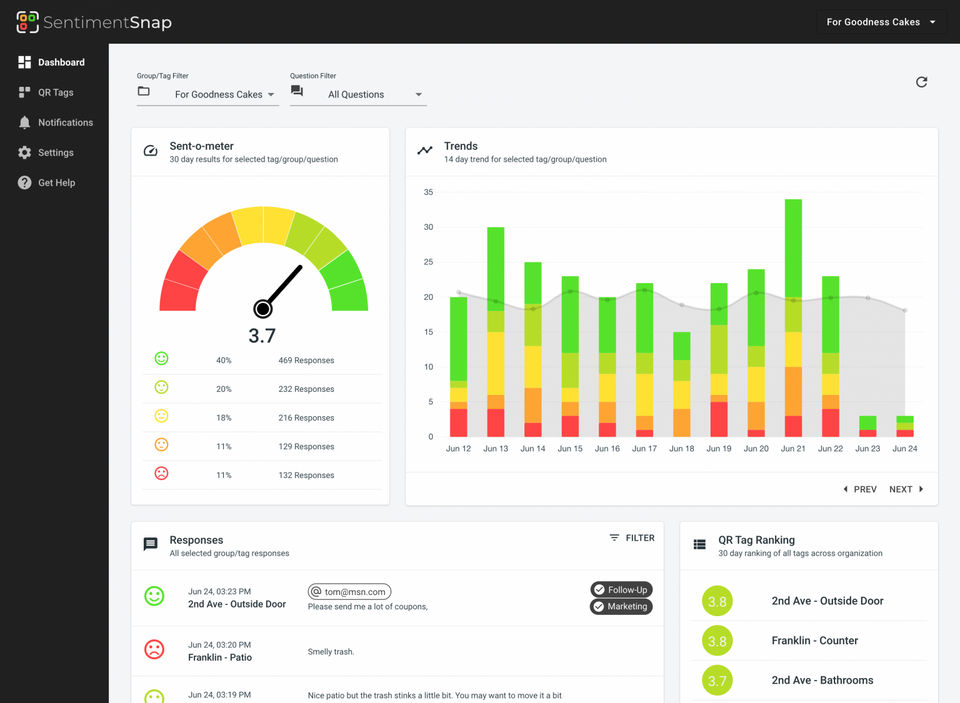This screenshot has height=703, width=960.
Task: Click the green segment of the gauge
Action: pyautogui.click(x=345, y=282)
